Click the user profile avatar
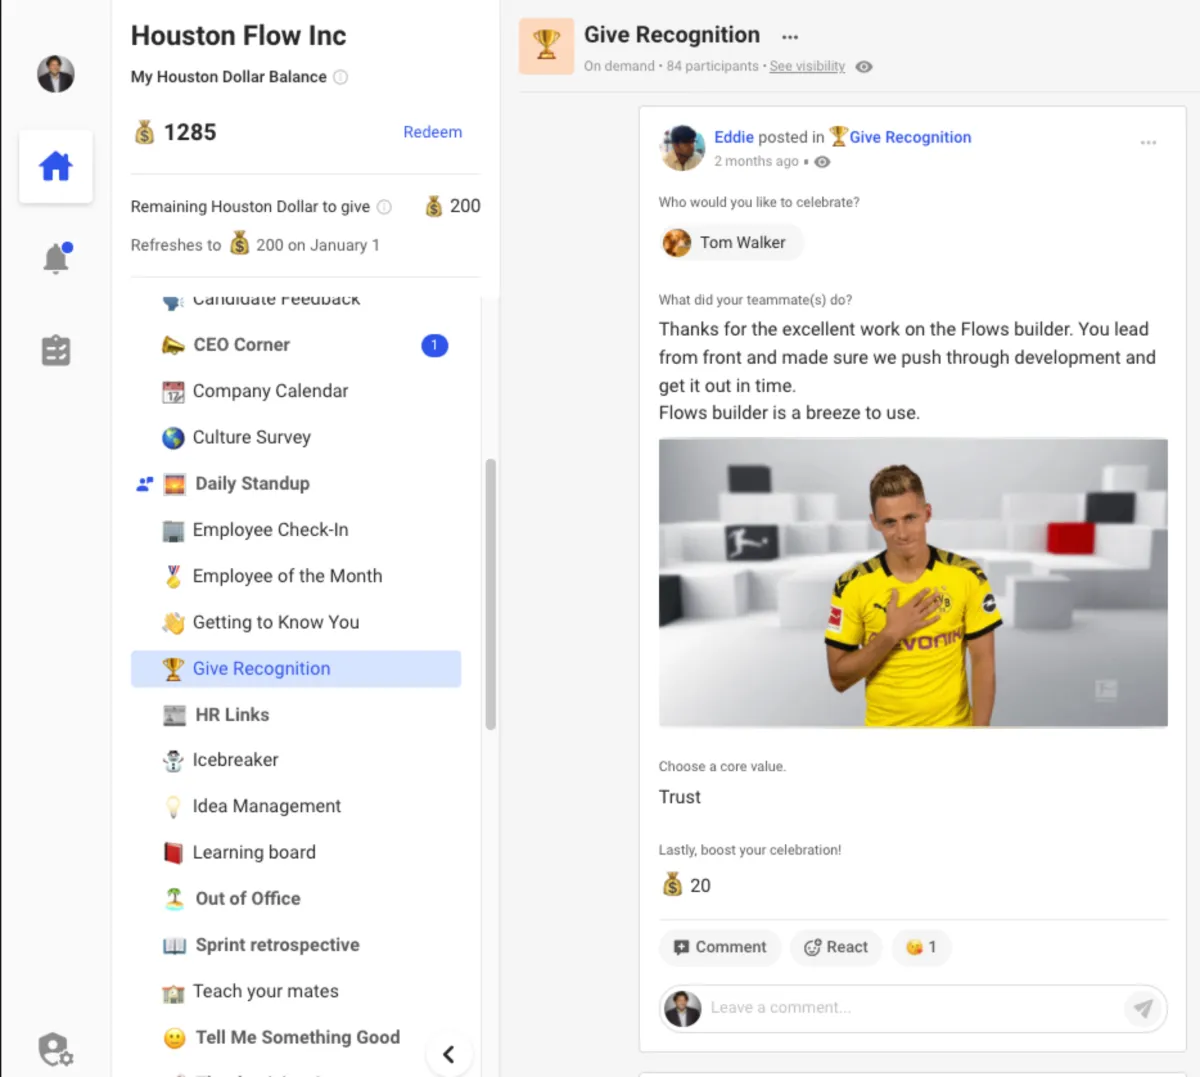 [56, 74]
